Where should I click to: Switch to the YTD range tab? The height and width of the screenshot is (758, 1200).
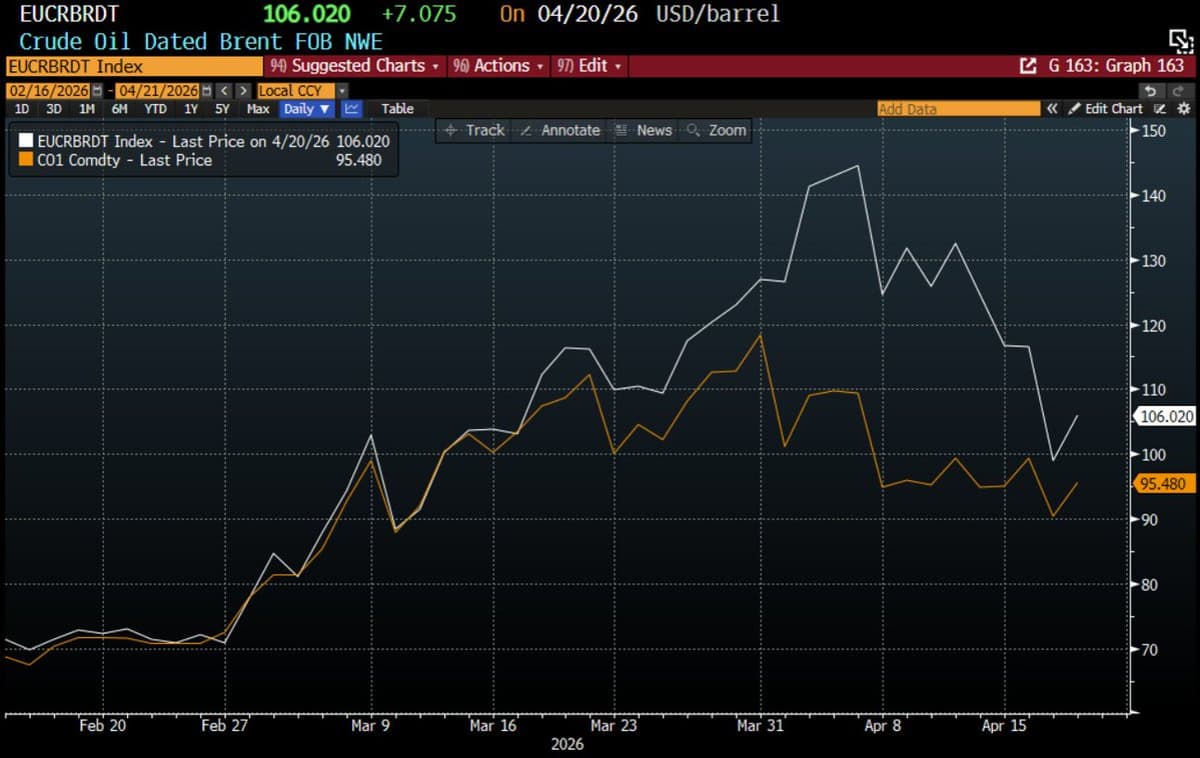point(155,108)
